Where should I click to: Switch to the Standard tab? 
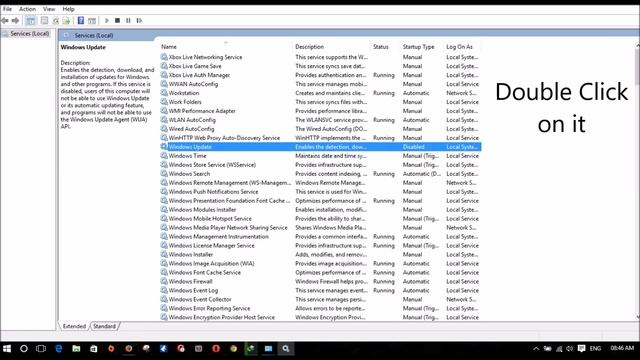point(104,326)
